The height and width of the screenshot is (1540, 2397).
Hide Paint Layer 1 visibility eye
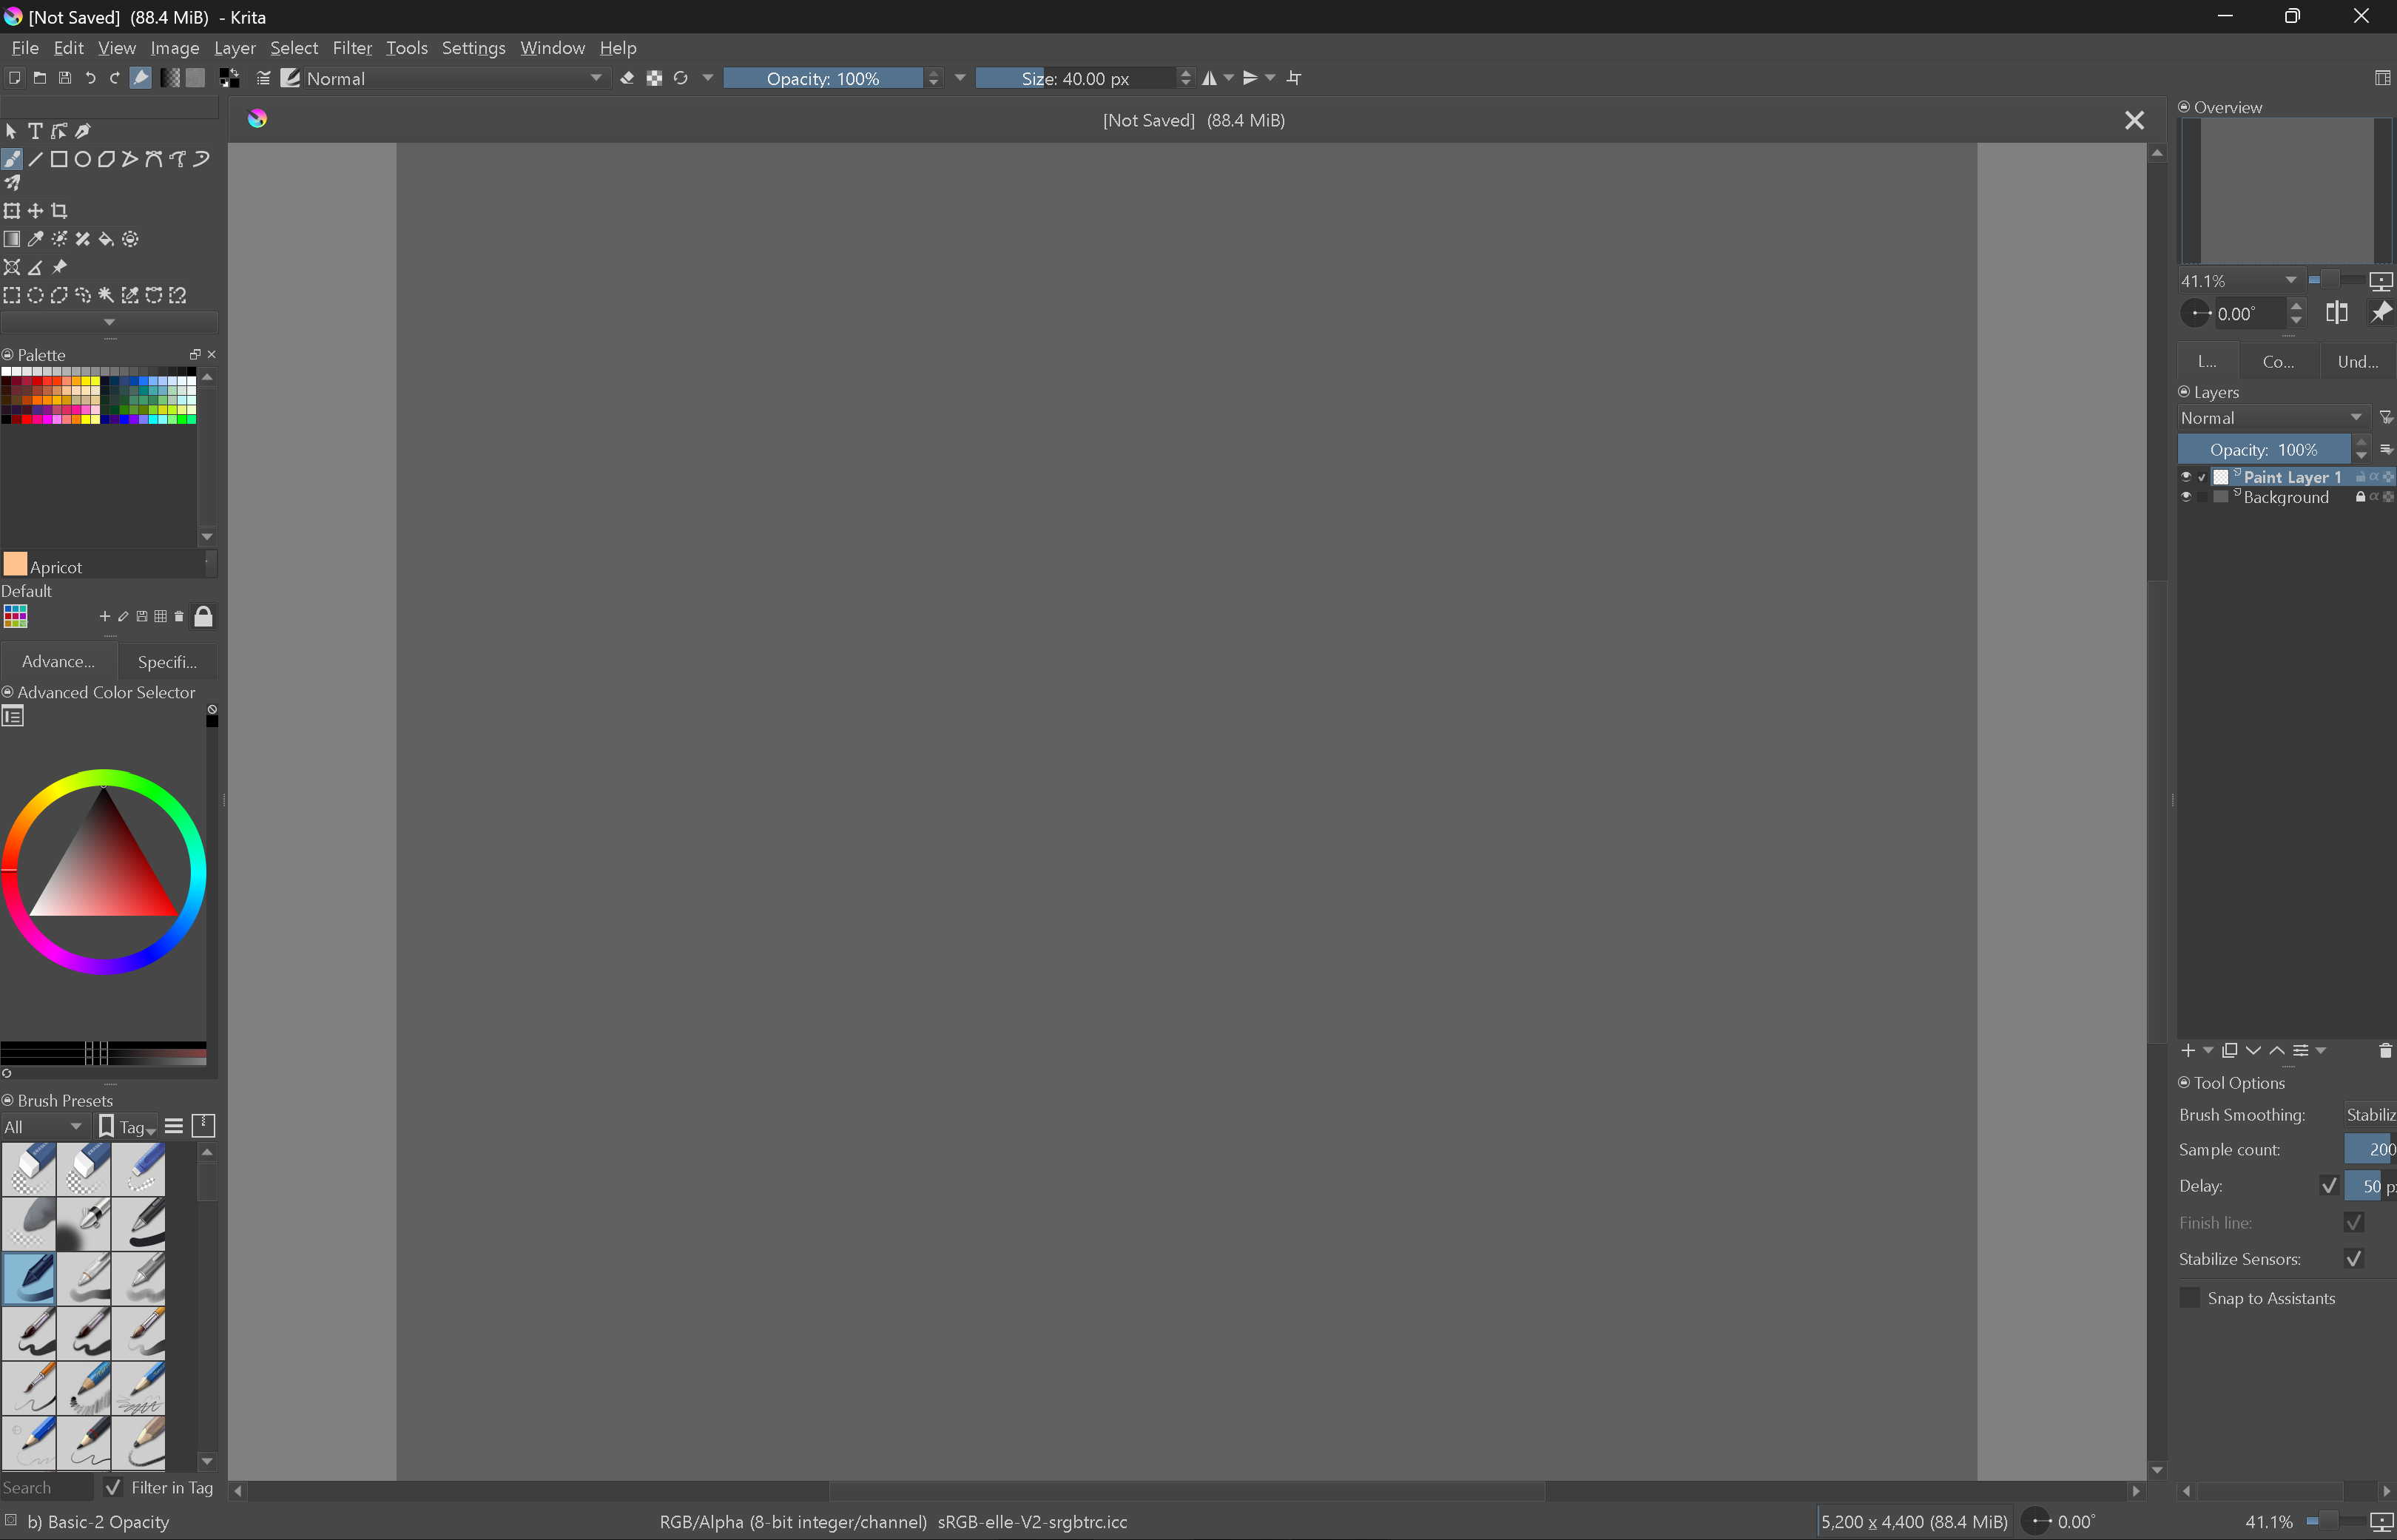click(x=2186, y=477)
